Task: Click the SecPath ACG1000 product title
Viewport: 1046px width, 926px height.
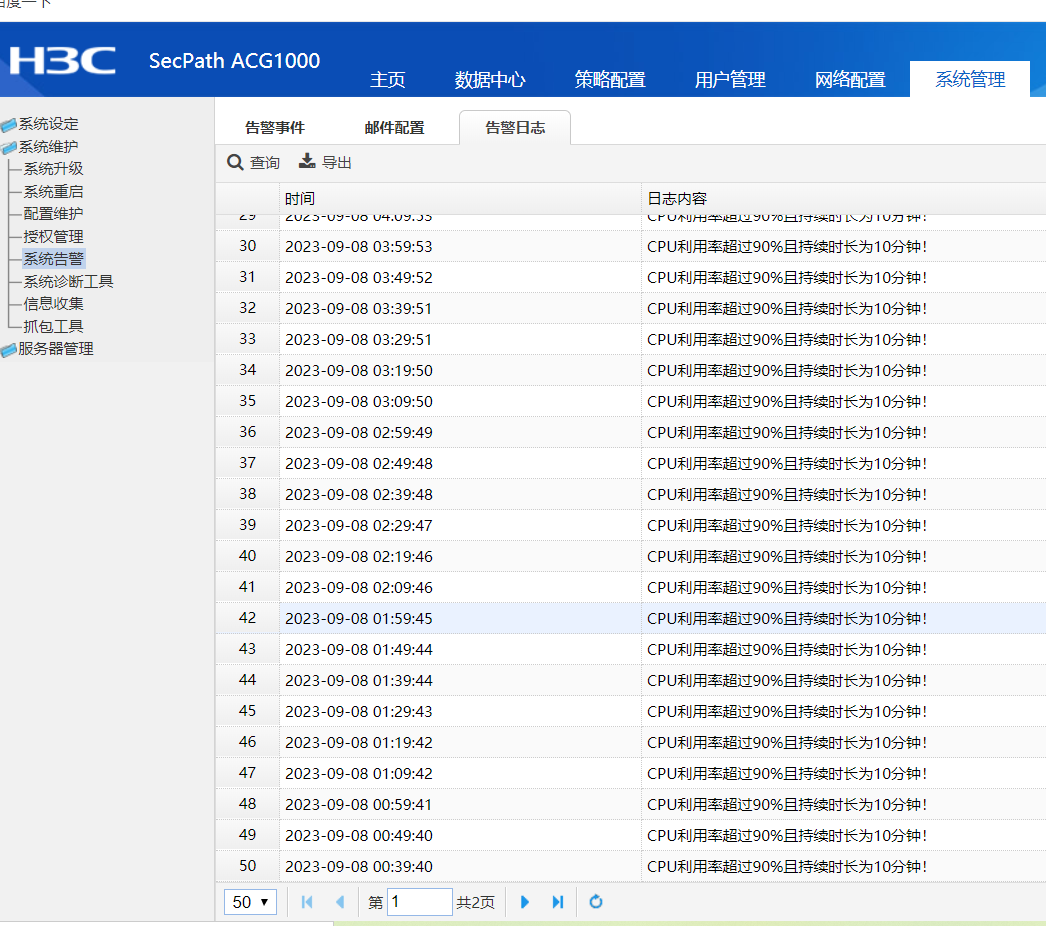Action: [234, 61]
